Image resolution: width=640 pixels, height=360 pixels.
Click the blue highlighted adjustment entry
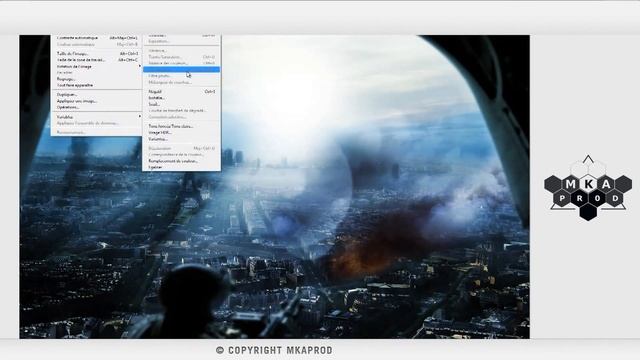pos(182,69)
